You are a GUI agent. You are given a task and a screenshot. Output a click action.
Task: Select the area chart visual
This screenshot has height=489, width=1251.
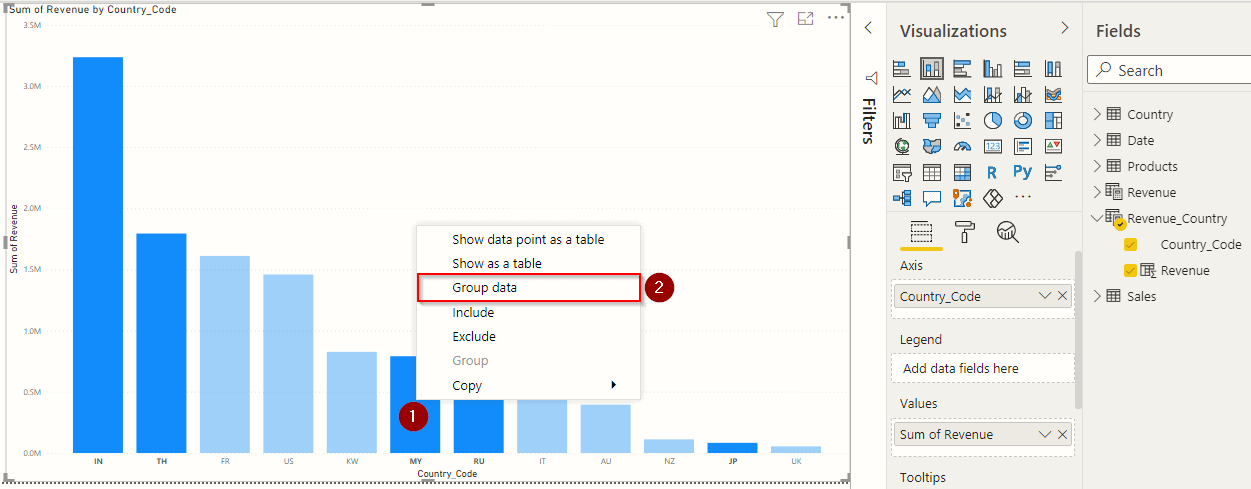pos(932,95)
